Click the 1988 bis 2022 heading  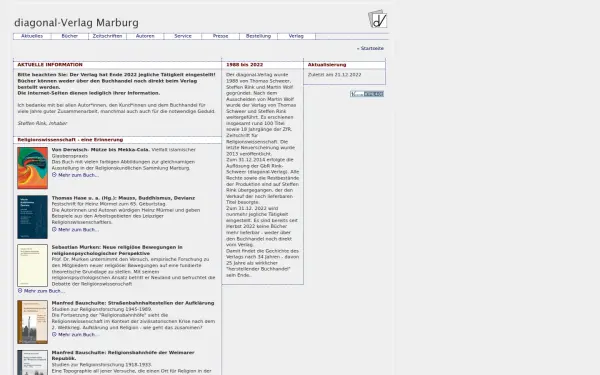pyautogui.click(x=245, y=65)
